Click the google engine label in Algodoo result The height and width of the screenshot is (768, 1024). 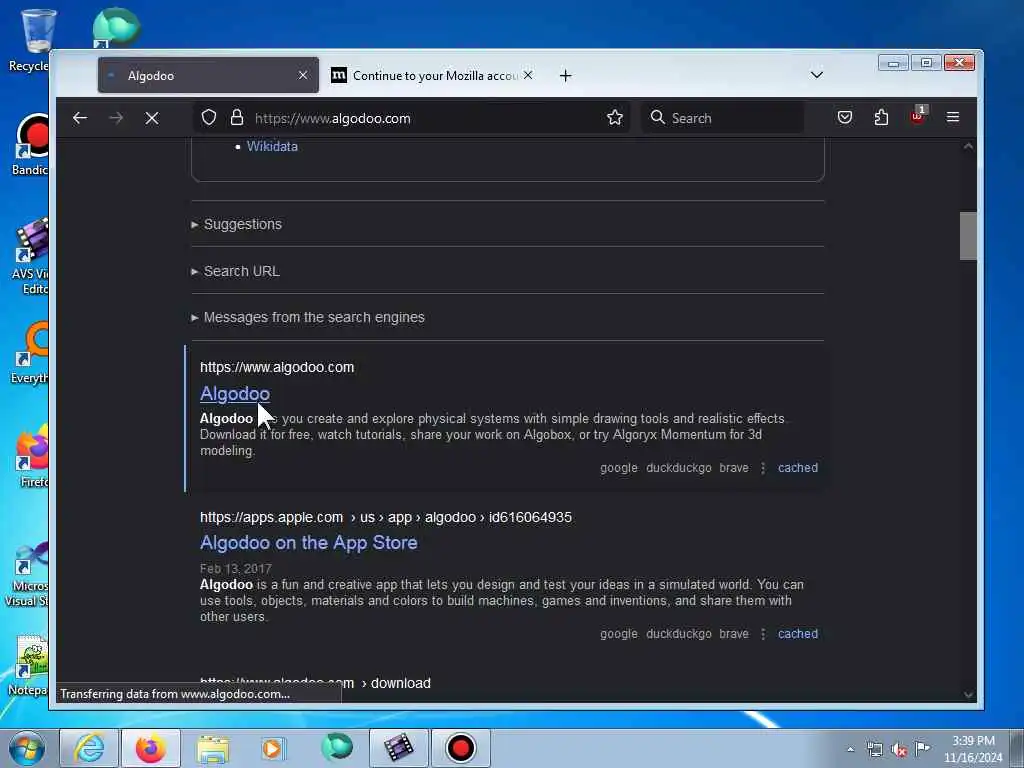[618, 468]
